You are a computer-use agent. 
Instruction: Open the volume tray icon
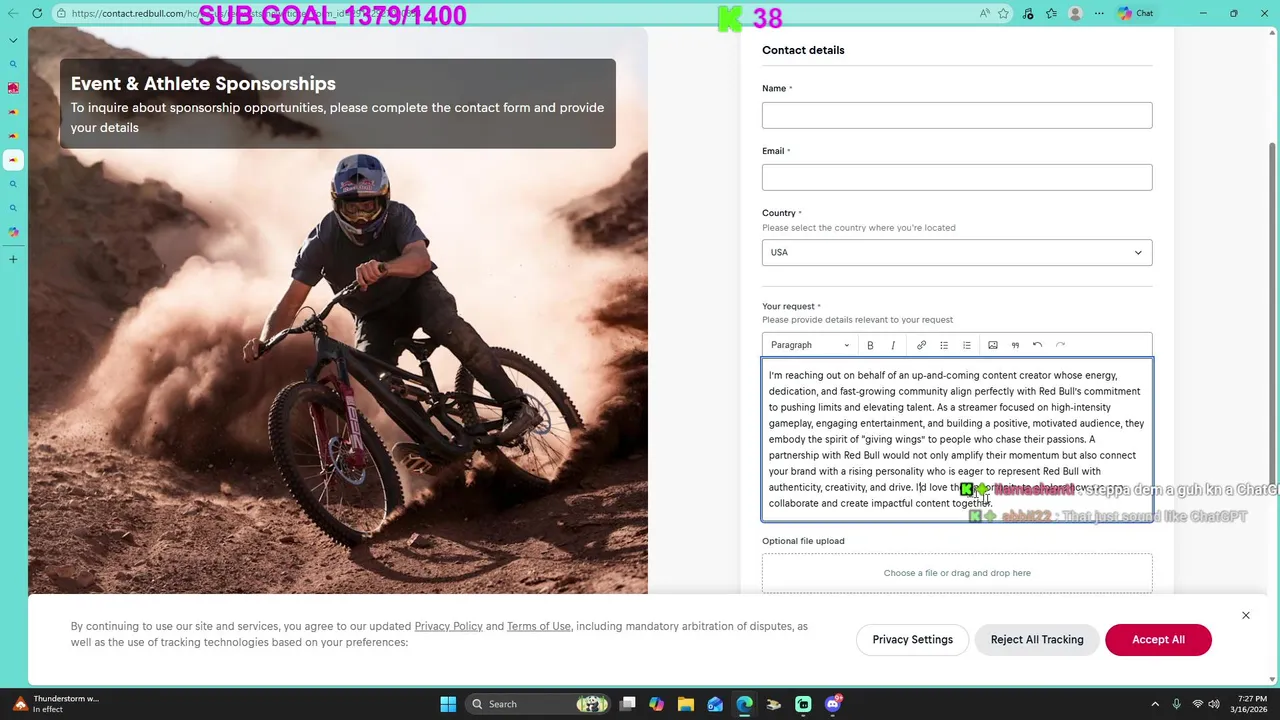tap(1215, 704)
